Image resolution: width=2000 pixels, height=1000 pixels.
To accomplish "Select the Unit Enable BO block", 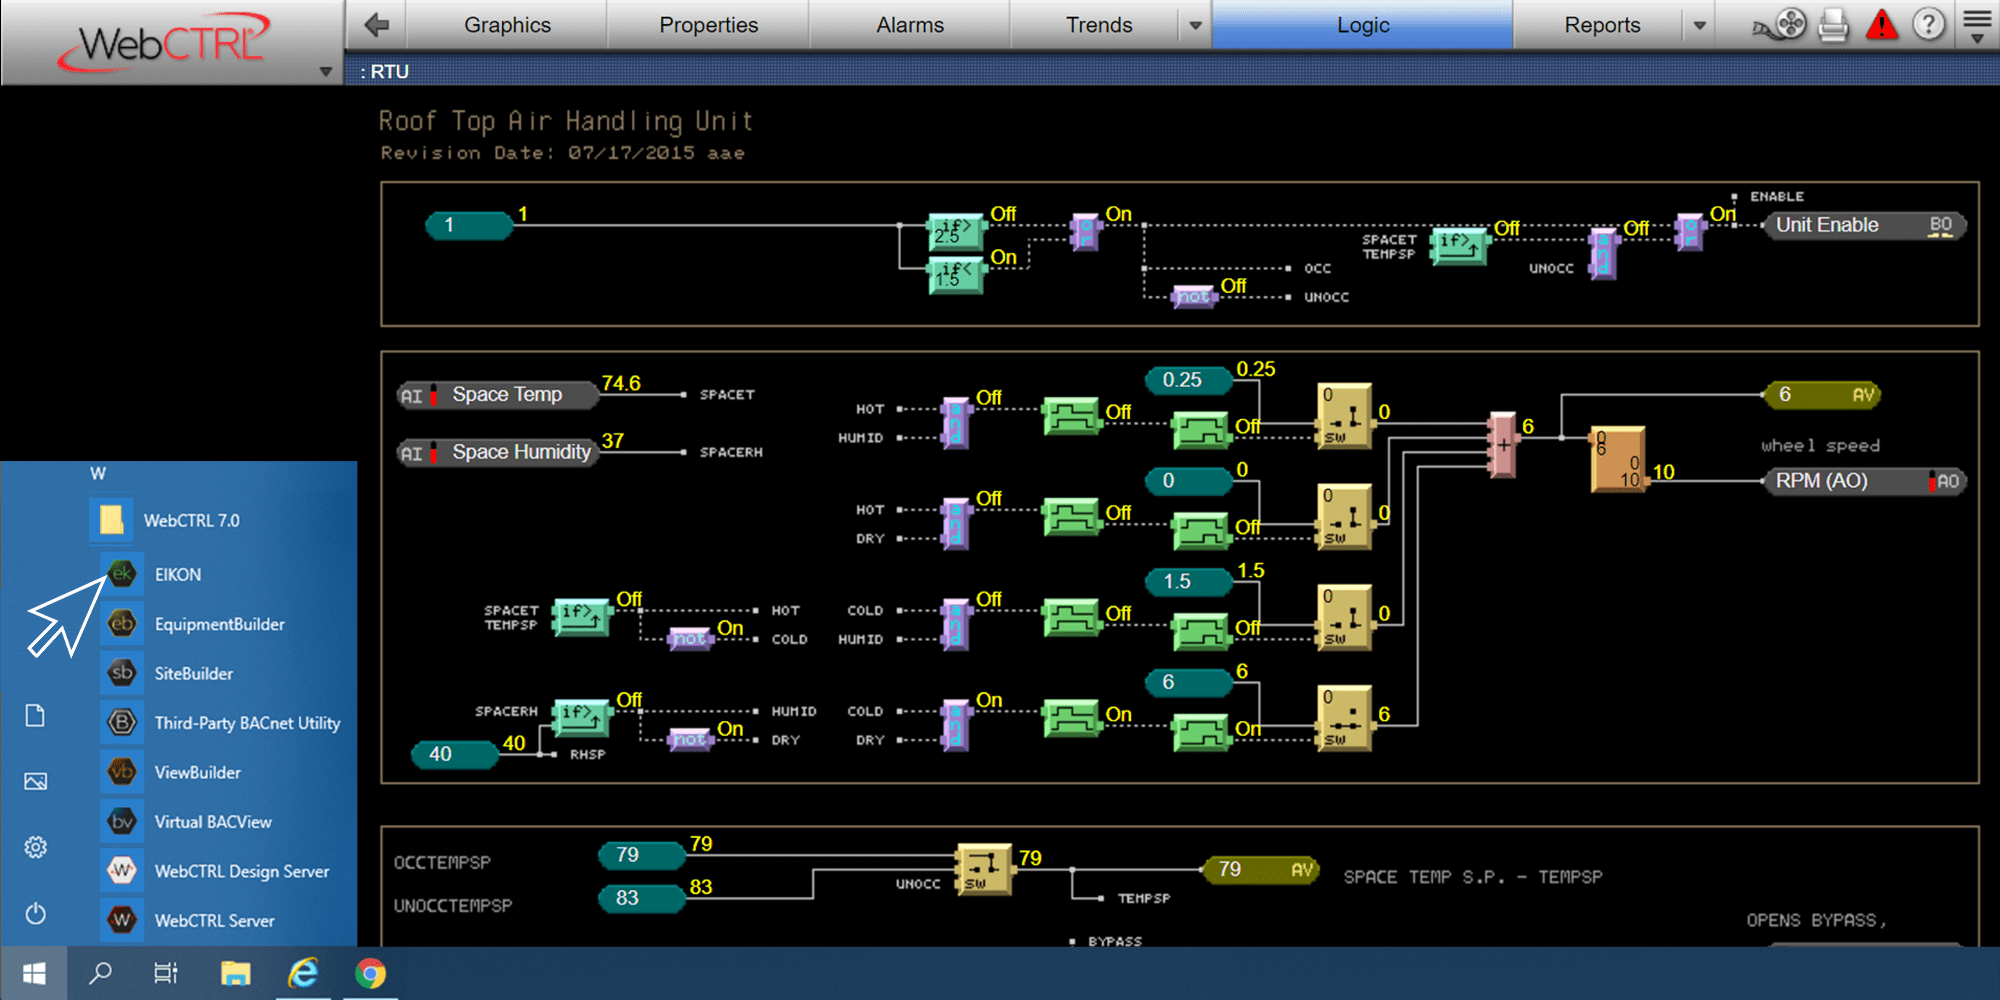I will click(x=1864, y=225).
